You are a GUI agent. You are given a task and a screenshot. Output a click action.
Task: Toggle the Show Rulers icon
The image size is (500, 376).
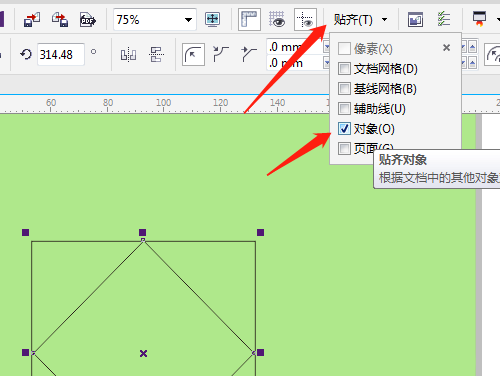249,20
